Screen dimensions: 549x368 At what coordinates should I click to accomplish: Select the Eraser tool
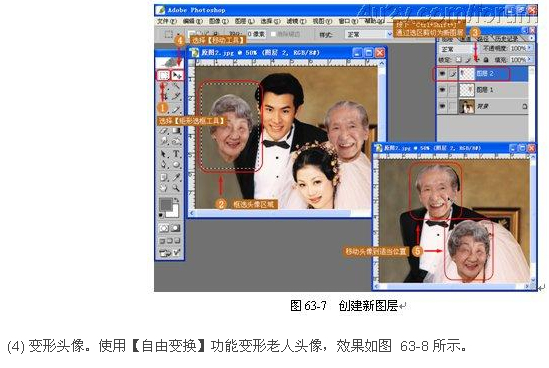pos(164,131)
